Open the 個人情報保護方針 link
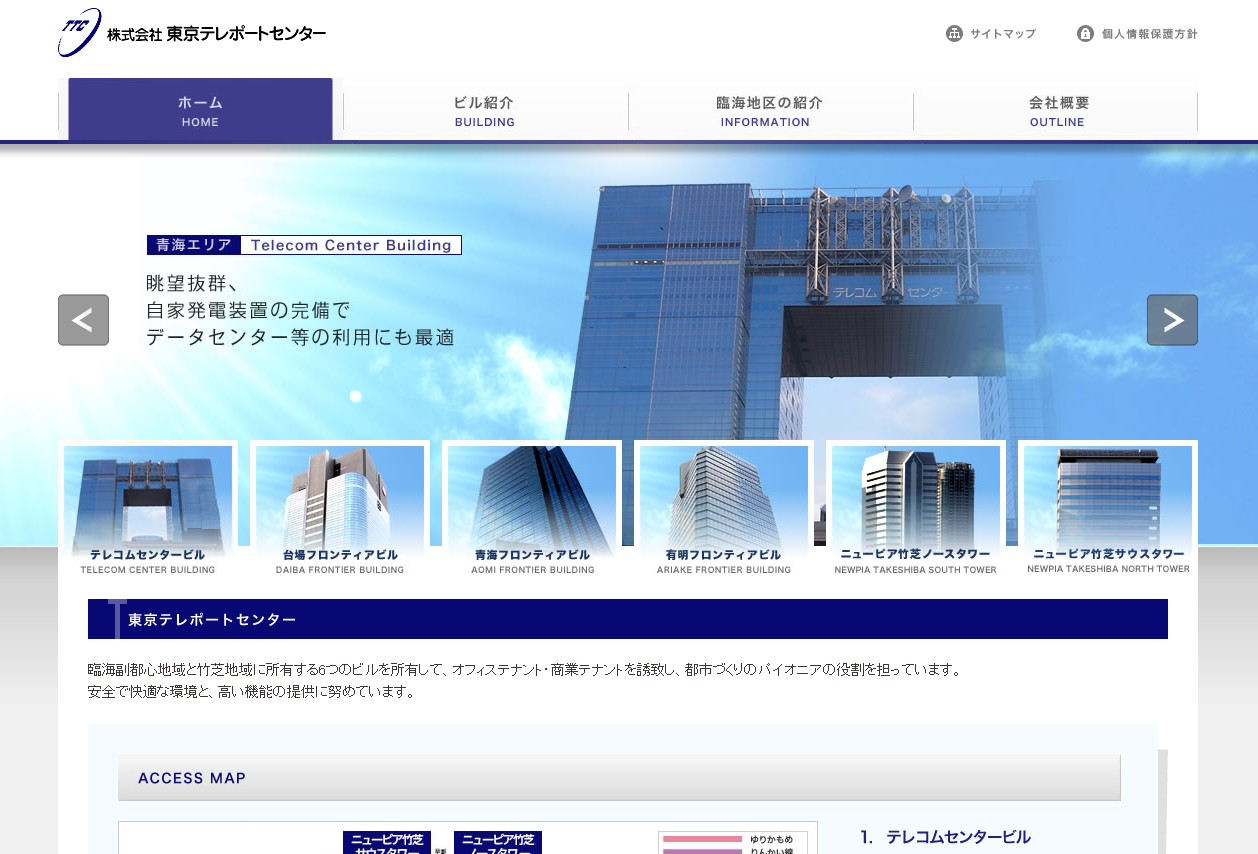The width and height of the screenshot is (1258, 854). point(1150,33)
